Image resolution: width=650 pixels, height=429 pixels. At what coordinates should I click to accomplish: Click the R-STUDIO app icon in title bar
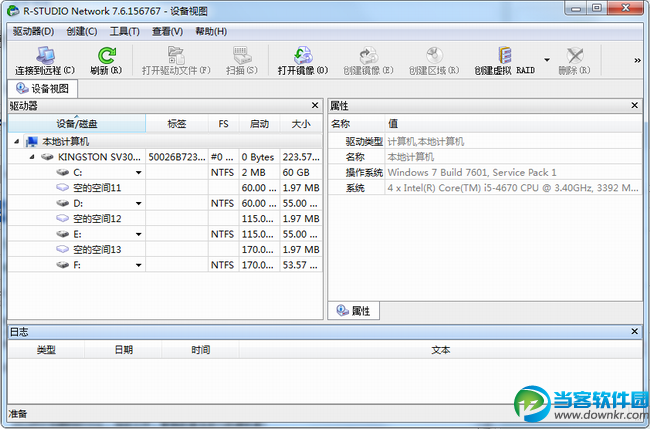[13, 11]
